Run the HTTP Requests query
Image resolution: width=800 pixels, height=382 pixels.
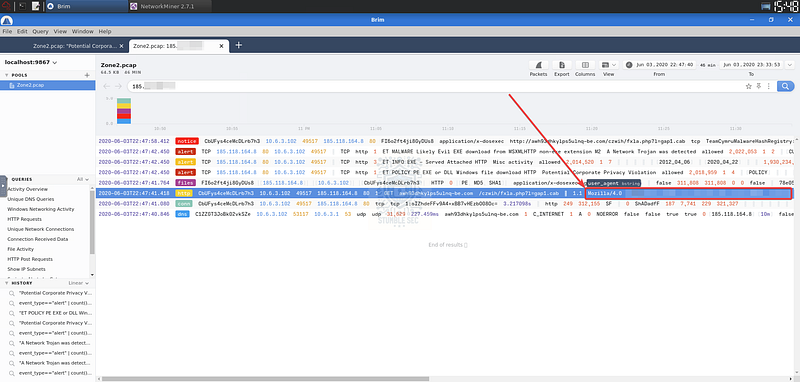[24, 219]
